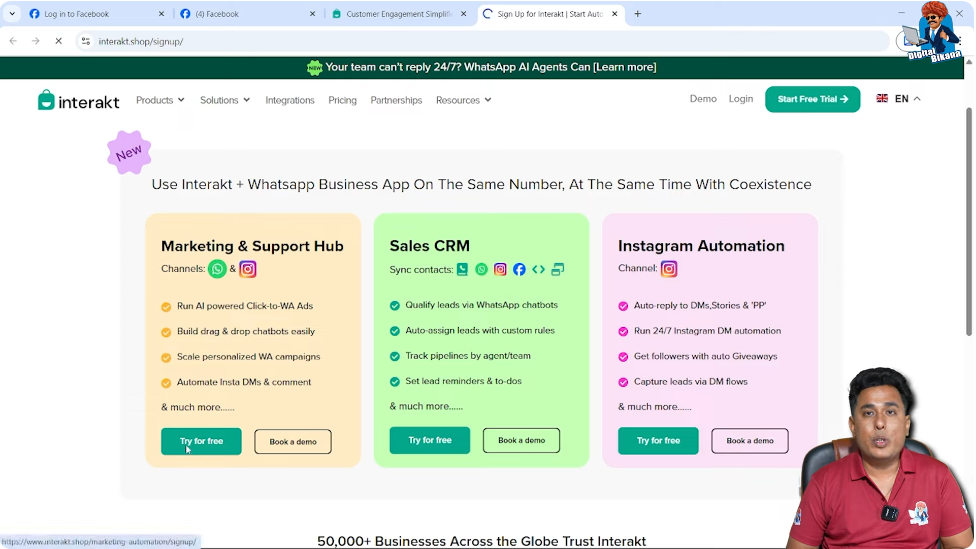The image size is (976, 549).
Task: Close the (4) Facebook tab
Action: pyautogui.click(x=312, y=14)
